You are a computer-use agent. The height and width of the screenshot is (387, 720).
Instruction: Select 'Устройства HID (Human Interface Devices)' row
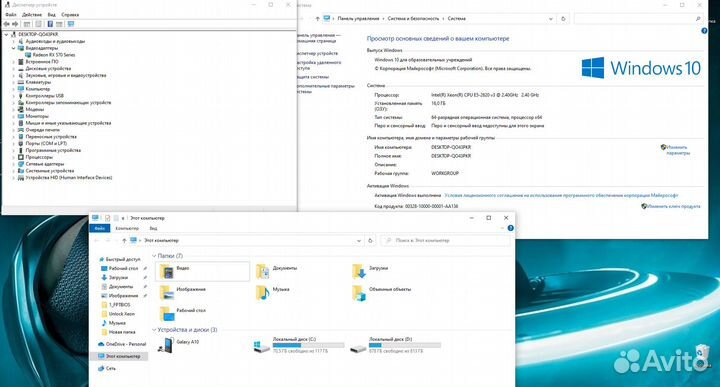pyautogui.click(x=68, y=178)
